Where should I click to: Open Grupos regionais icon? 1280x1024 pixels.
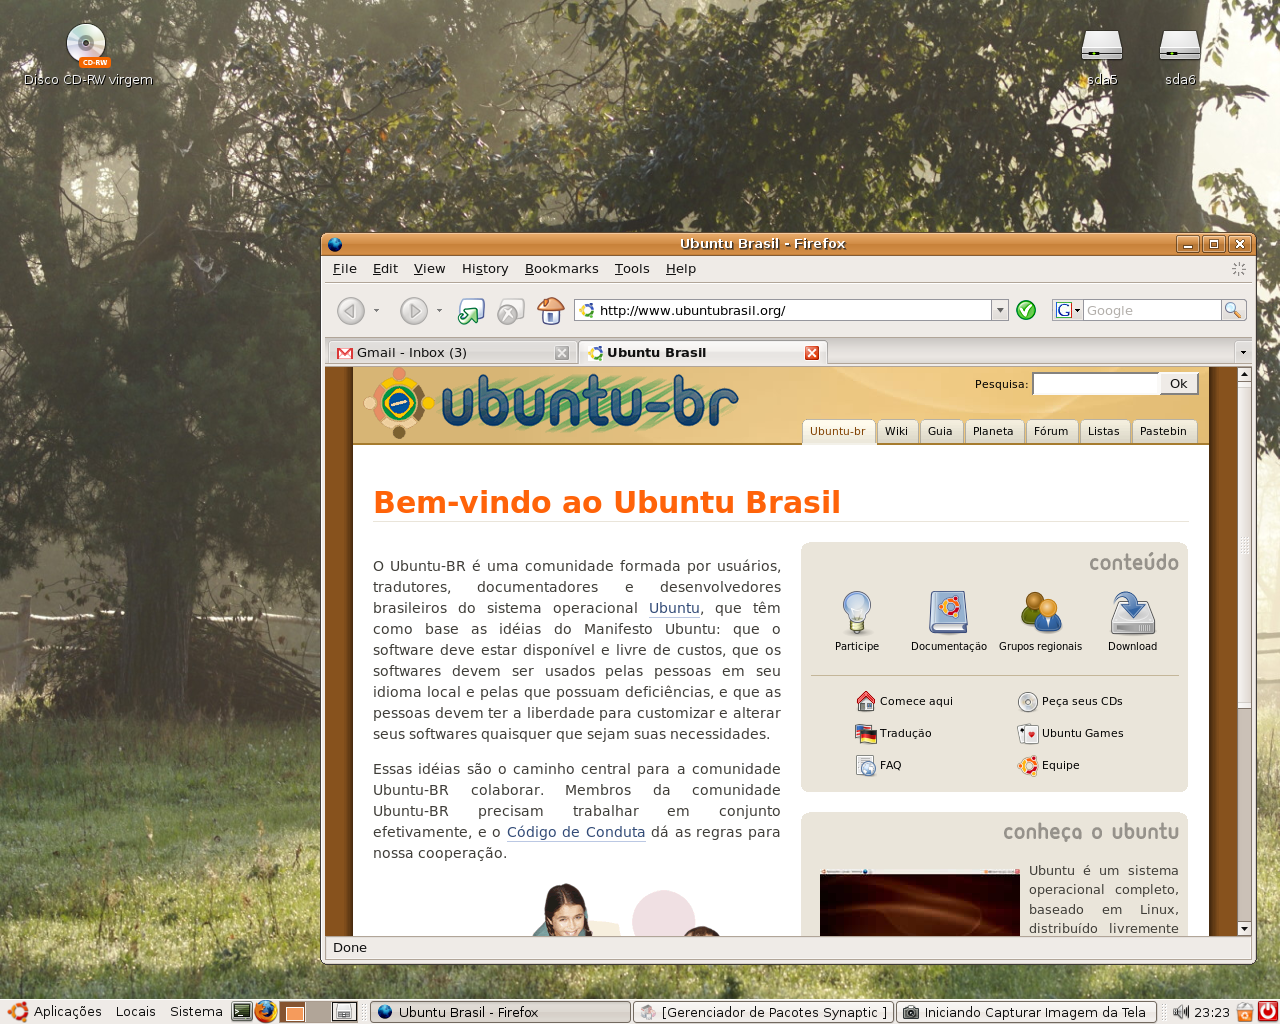click(1040, 612)
